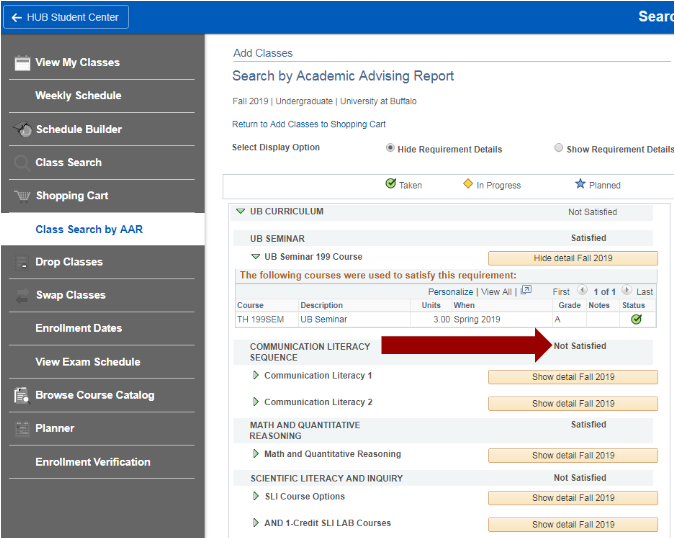Click the HUB Student Center back button
The height and width of the screenshot is (538, 675).
[x=65, y=16]
